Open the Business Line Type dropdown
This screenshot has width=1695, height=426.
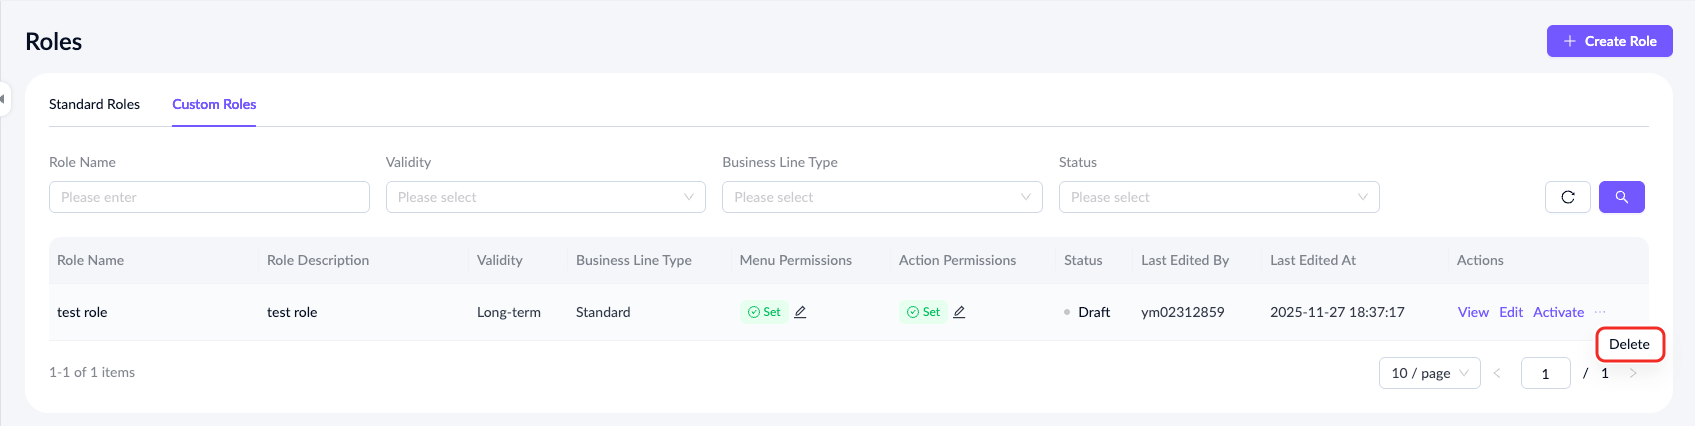[x=881, y=197]
